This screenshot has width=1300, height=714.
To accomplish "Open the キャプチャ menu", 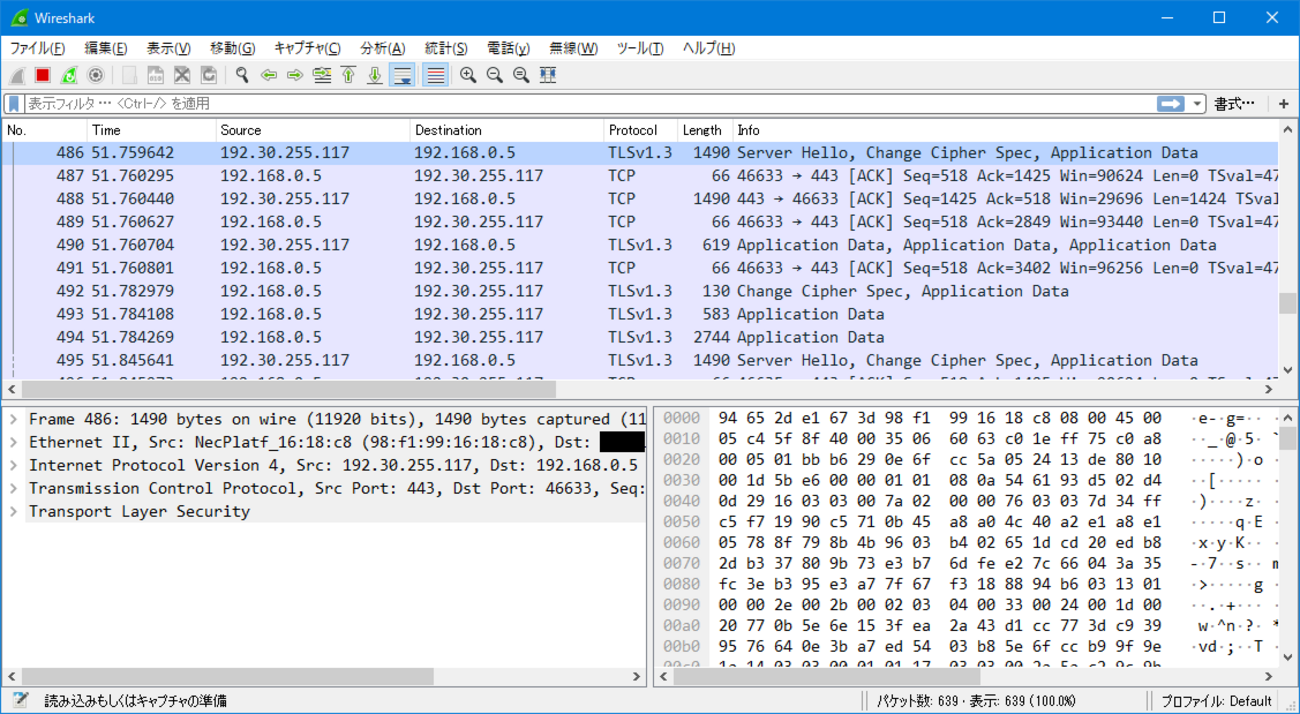I will pos(307,48).
